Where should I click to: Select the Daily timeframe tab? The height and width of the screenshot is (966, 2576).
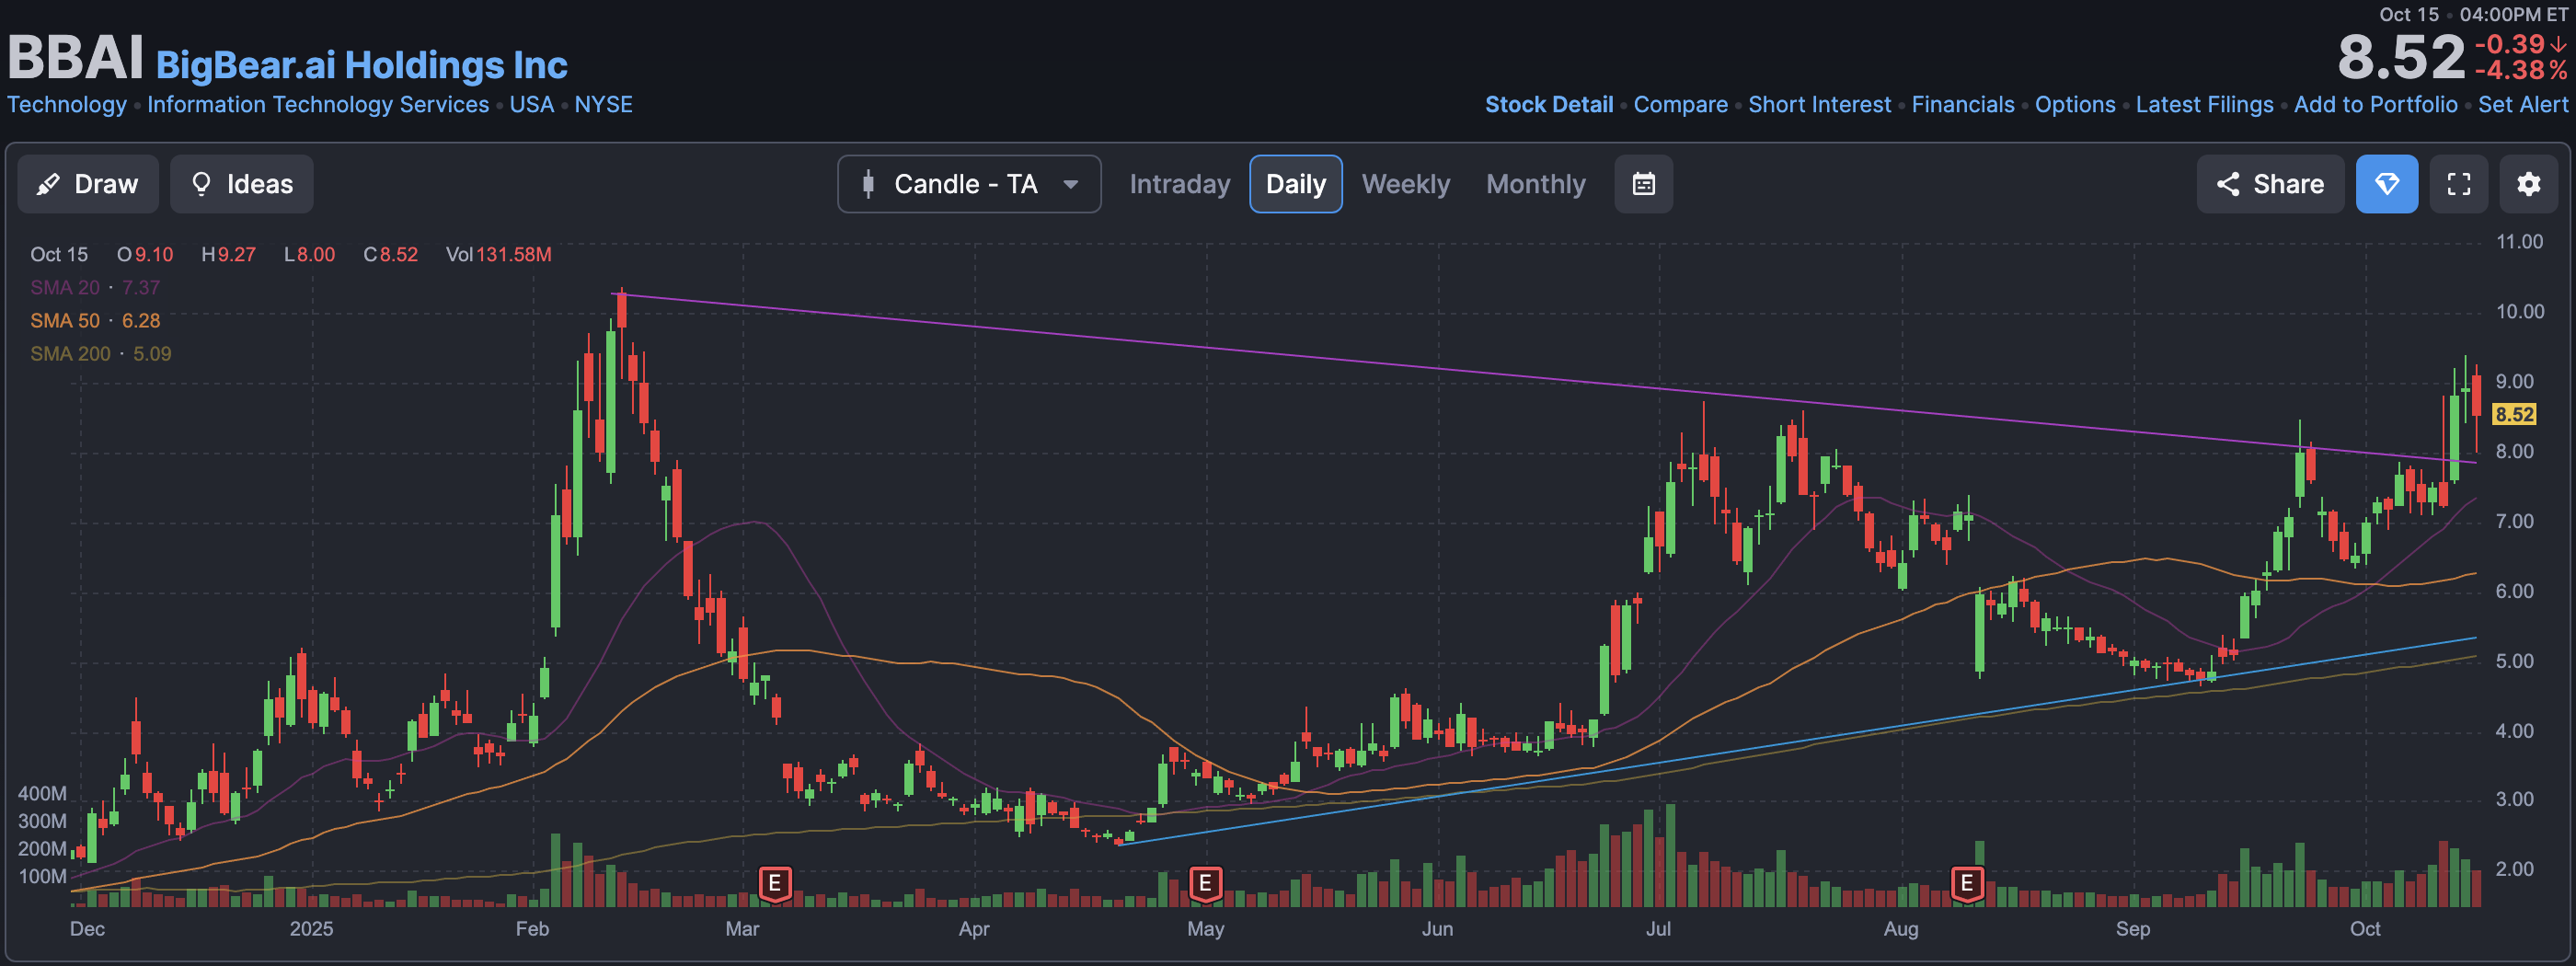[1295, 184]
